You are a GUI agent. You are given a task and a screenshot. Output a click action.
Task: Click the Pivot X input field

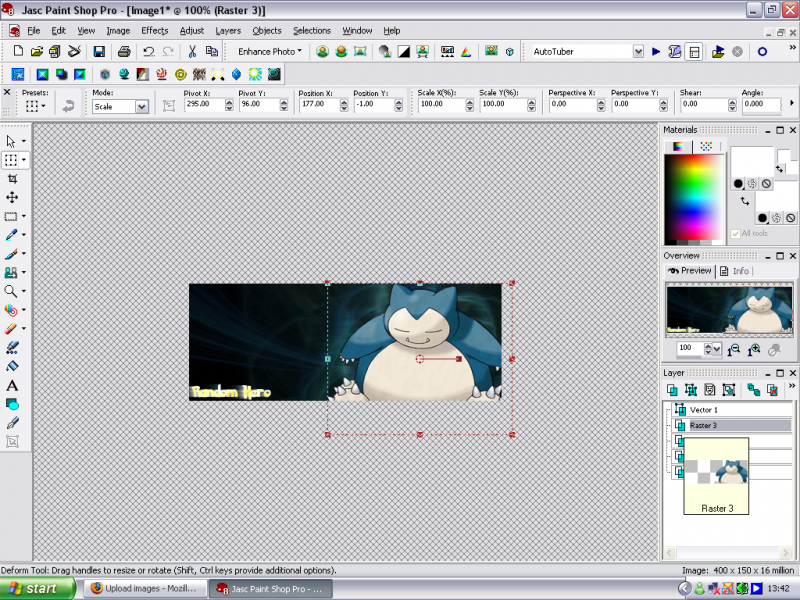(204, 104)
